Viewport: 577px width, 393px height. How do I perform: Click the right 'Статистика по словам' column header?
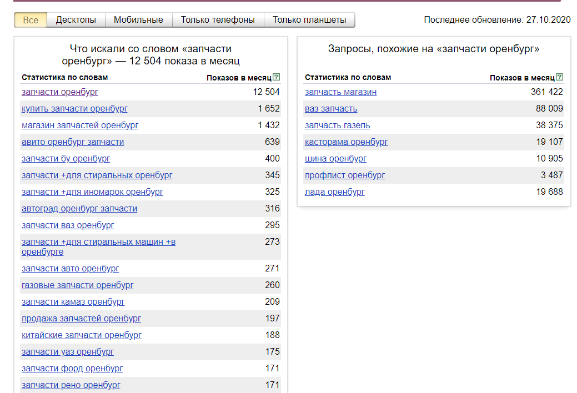point(348,77)
